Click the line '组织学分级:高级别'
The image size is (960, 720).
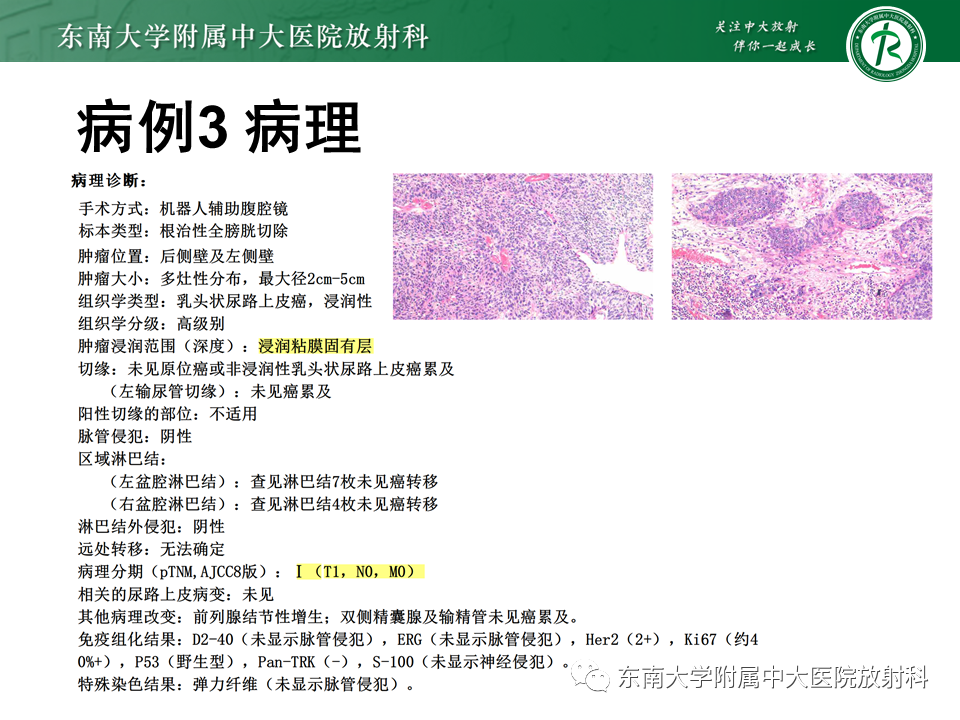151,324
